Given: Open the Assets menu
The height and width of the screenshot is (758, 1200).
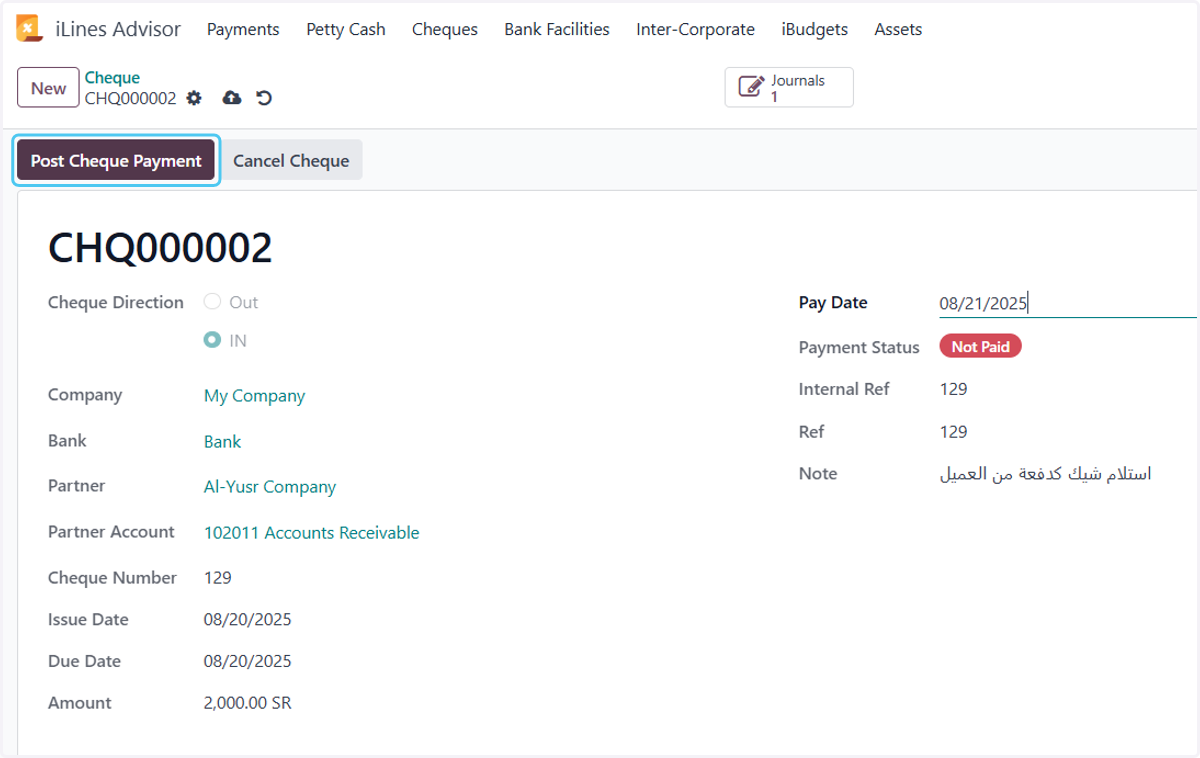Looking at the screenshot, I should (898, 29).
